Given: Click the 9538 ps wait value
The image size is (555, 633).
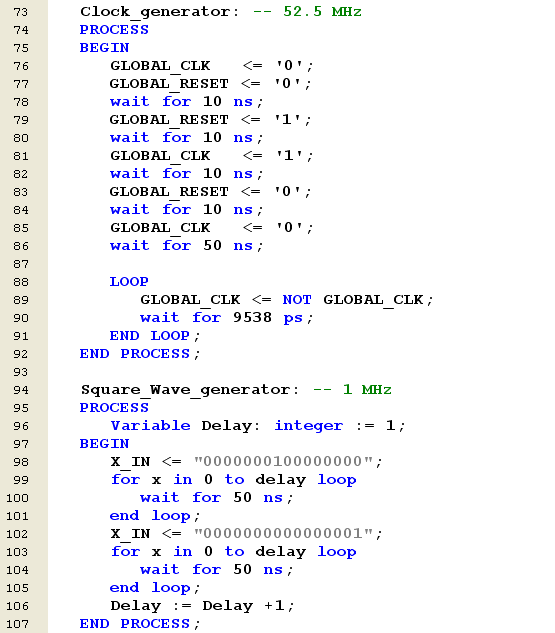Looking at the screenshot, I should pos(268,318).
